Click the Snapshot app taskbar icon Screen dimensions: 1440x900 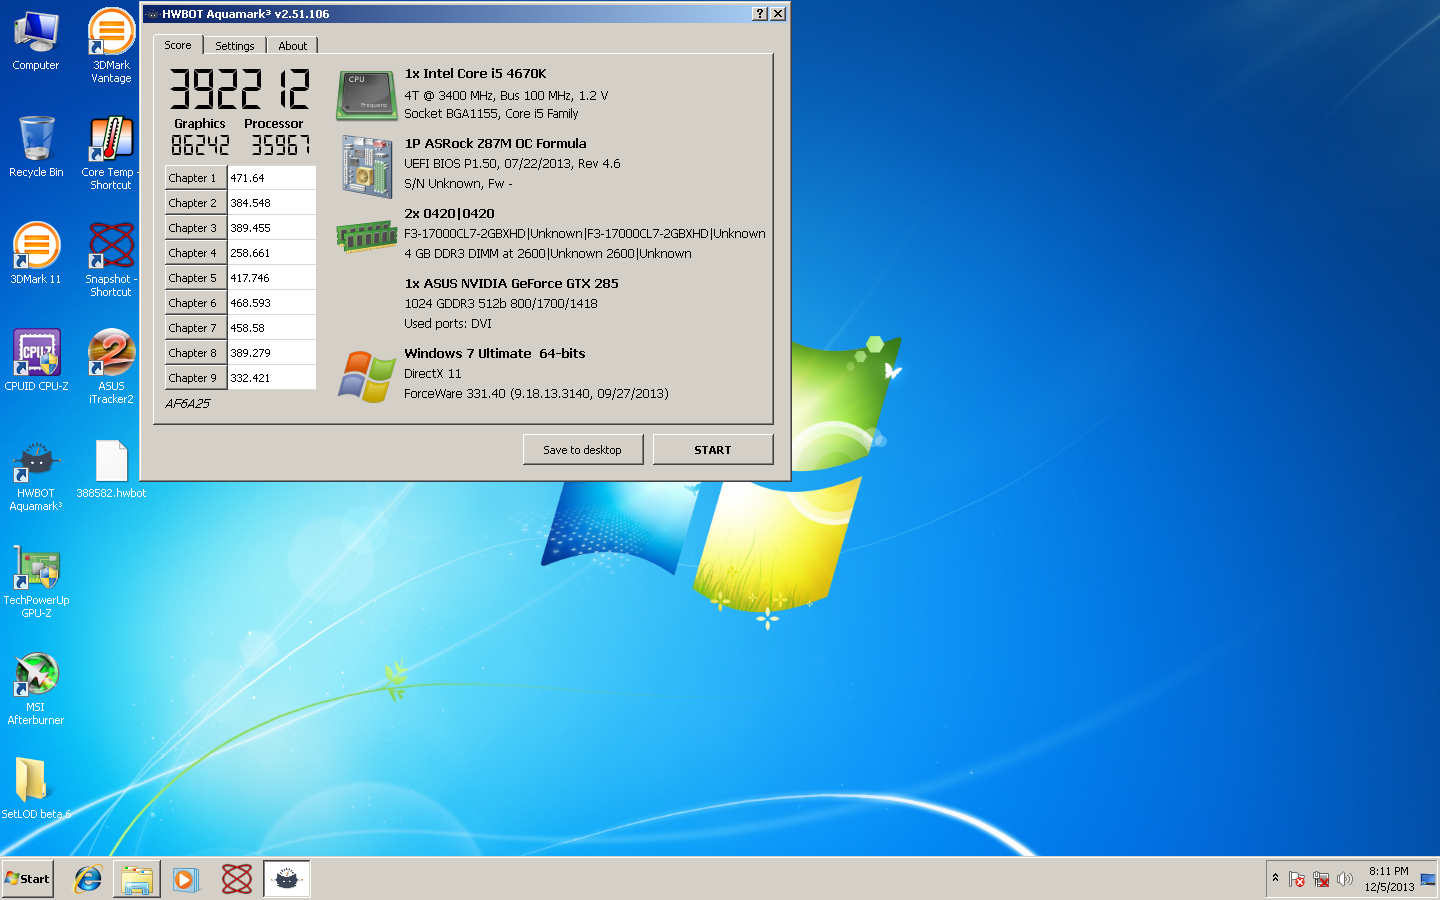[x=237, y=879]
